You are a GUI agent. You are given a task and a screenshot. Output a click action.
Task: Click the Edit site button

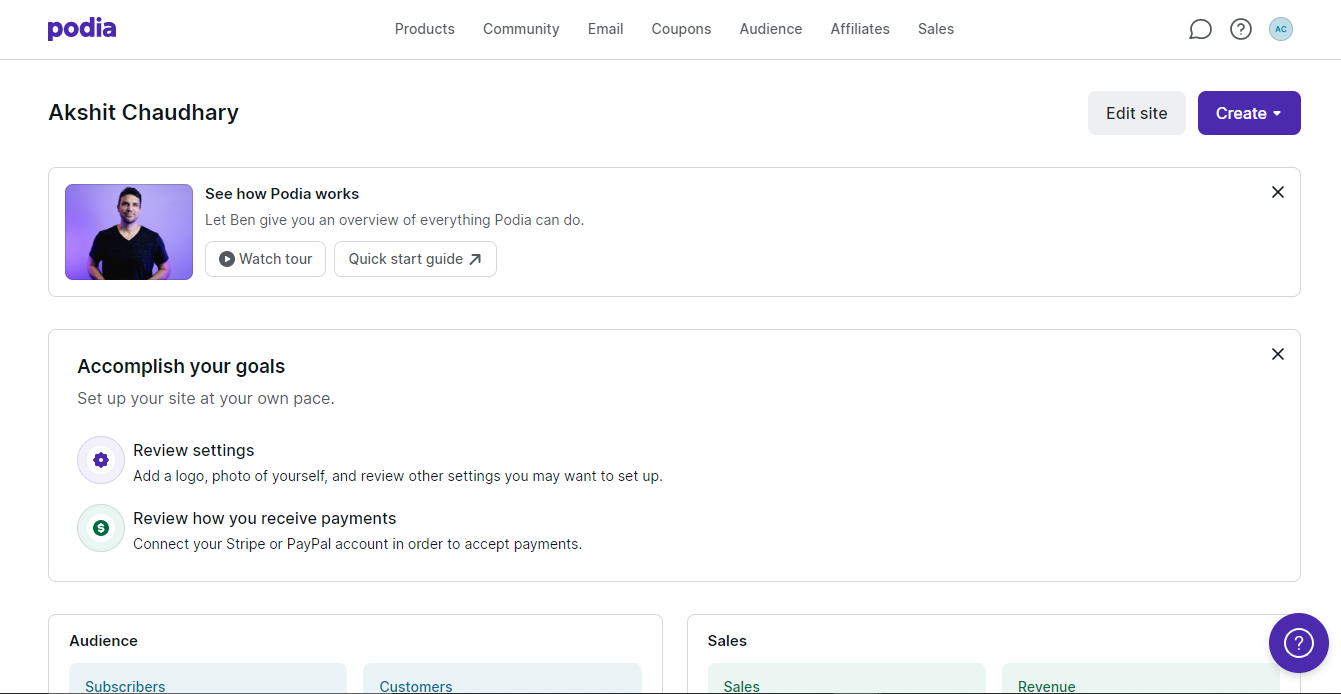(x=1137, y=113)
